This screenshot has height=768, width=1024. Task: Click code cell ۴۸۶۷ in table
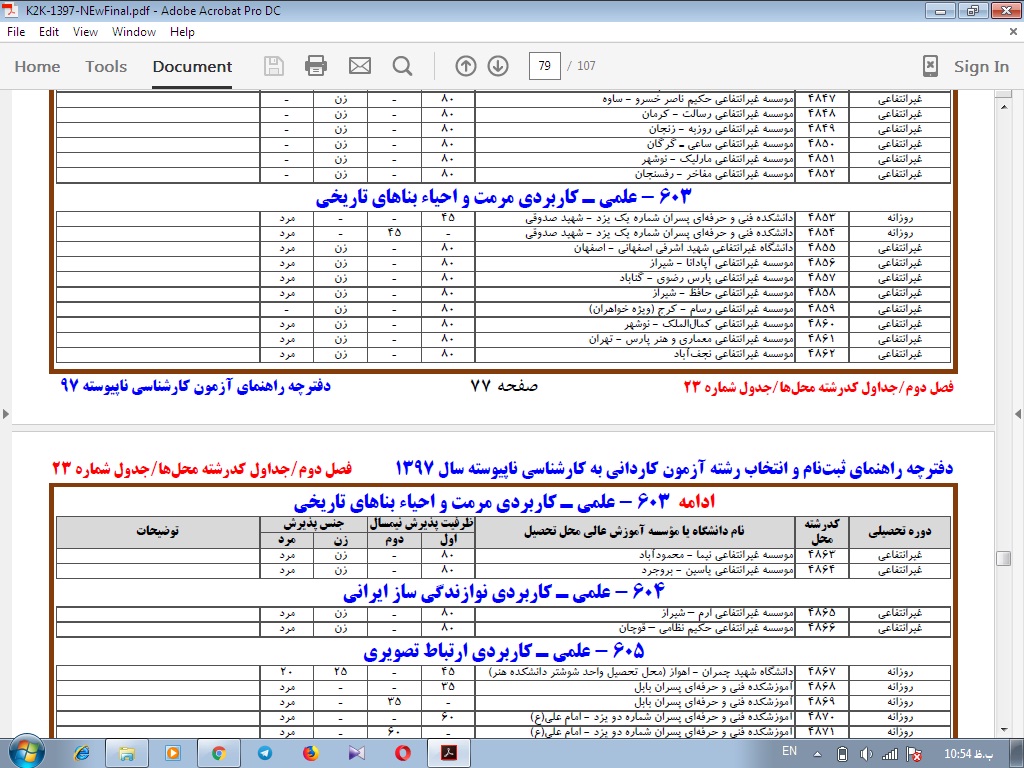pyautogui.click(x=822, y=671)
